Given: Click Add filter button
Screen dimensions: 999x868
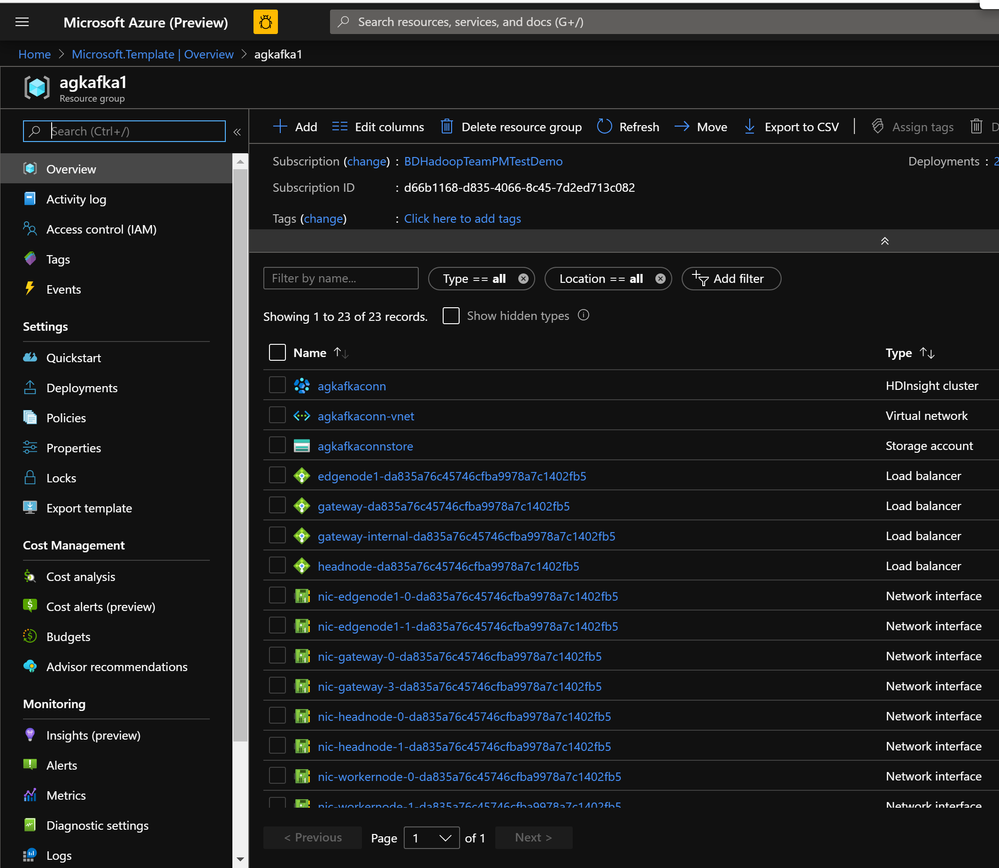Looking at the screenshot, I should (x=731, y=278).
